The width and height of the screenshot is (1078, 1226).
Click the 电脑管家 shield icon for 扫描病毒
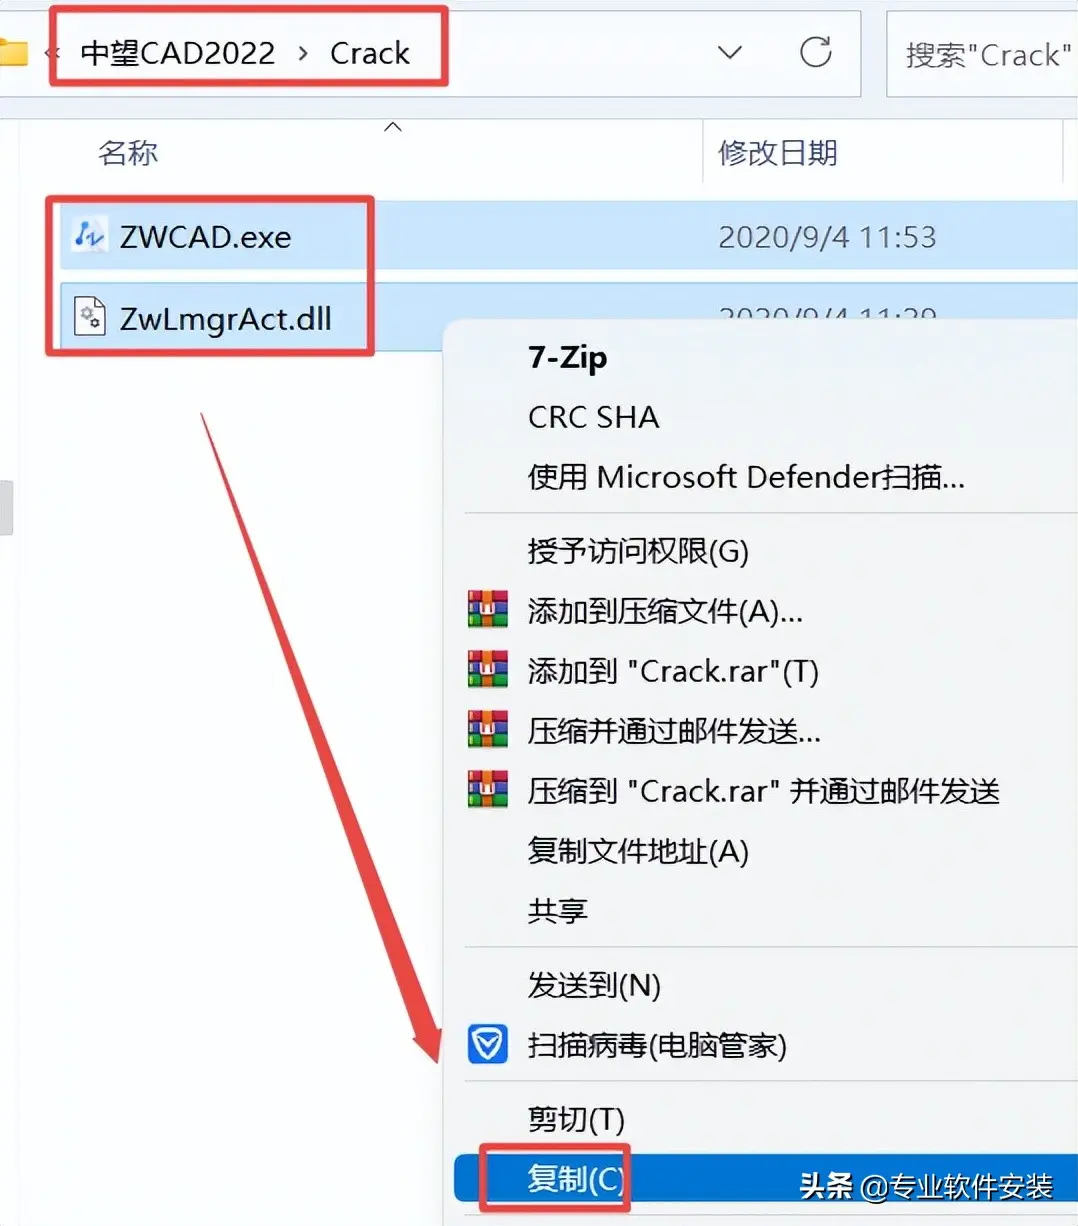point(488,1045)
